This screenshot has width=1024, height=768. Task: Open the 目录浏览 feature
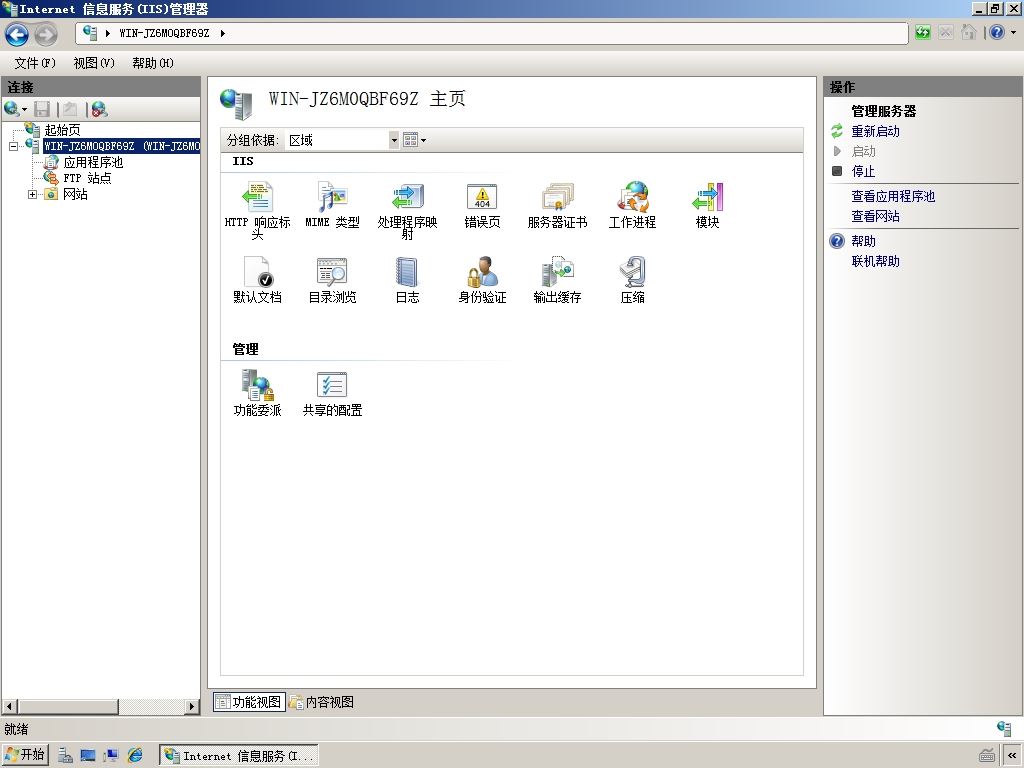pyautogui.click(x=332, y=280)
